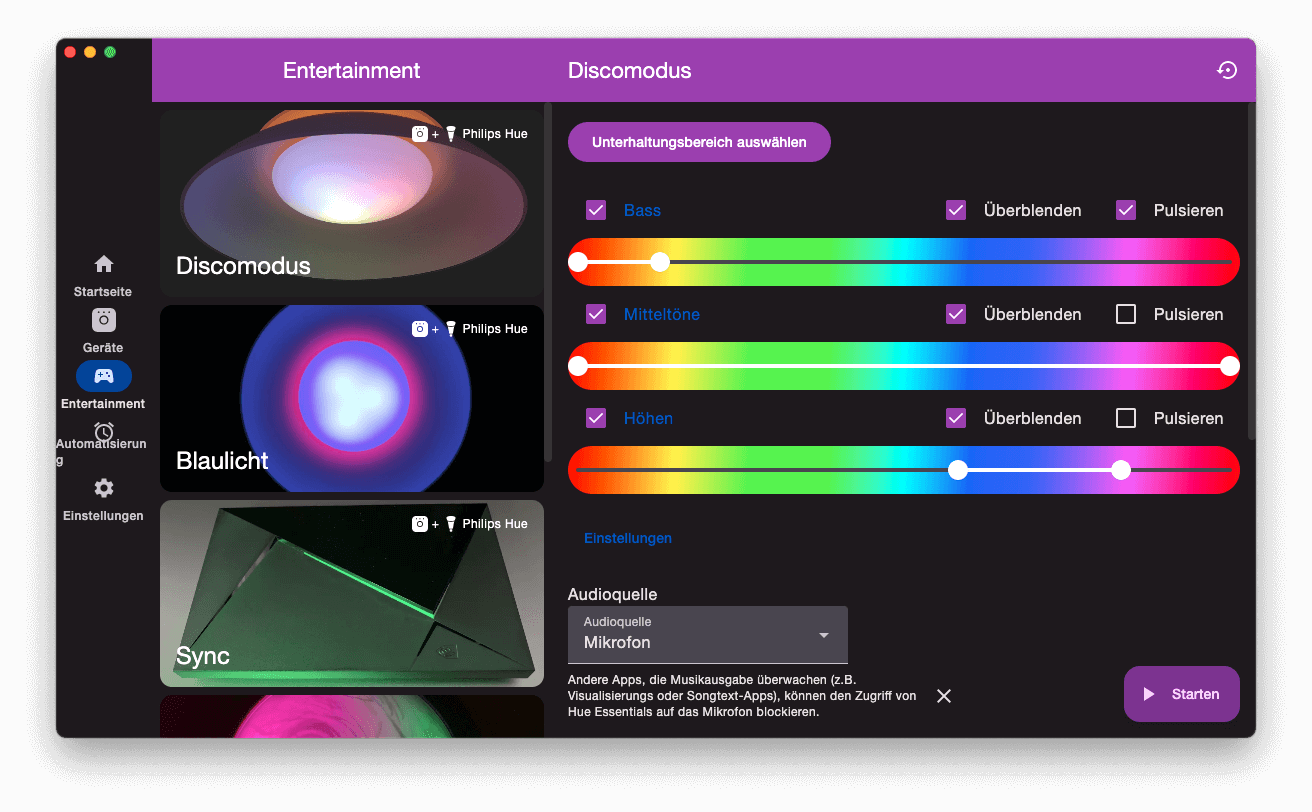Click the right handle of Bass color slider
The height and width of the screenshot is (812, 1312).
pyautogui.click(x=660, y=262)
